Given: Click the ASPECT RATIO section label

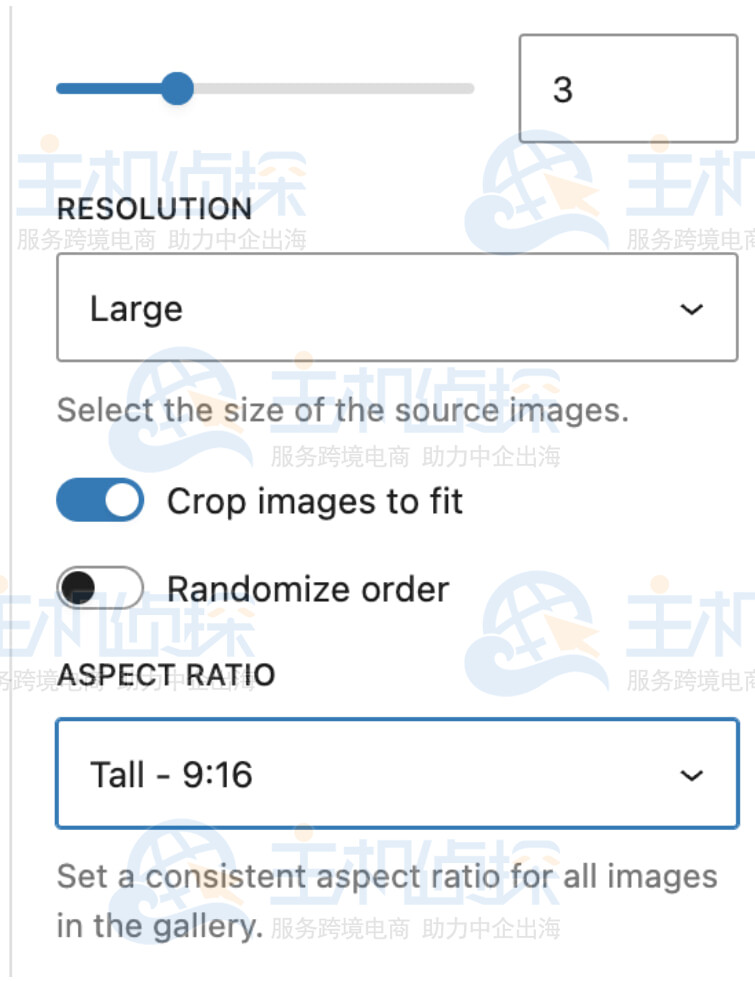Looking at the screenshot, I should point(166,675).
